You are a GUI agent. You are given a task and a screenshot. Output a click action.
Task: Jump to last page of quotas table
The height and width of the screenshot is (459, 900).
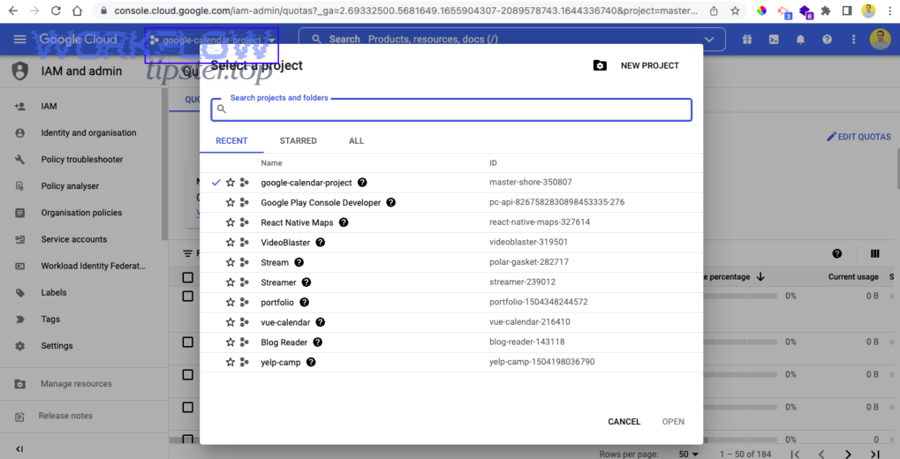pyautogui.click(x=875, y=454)
